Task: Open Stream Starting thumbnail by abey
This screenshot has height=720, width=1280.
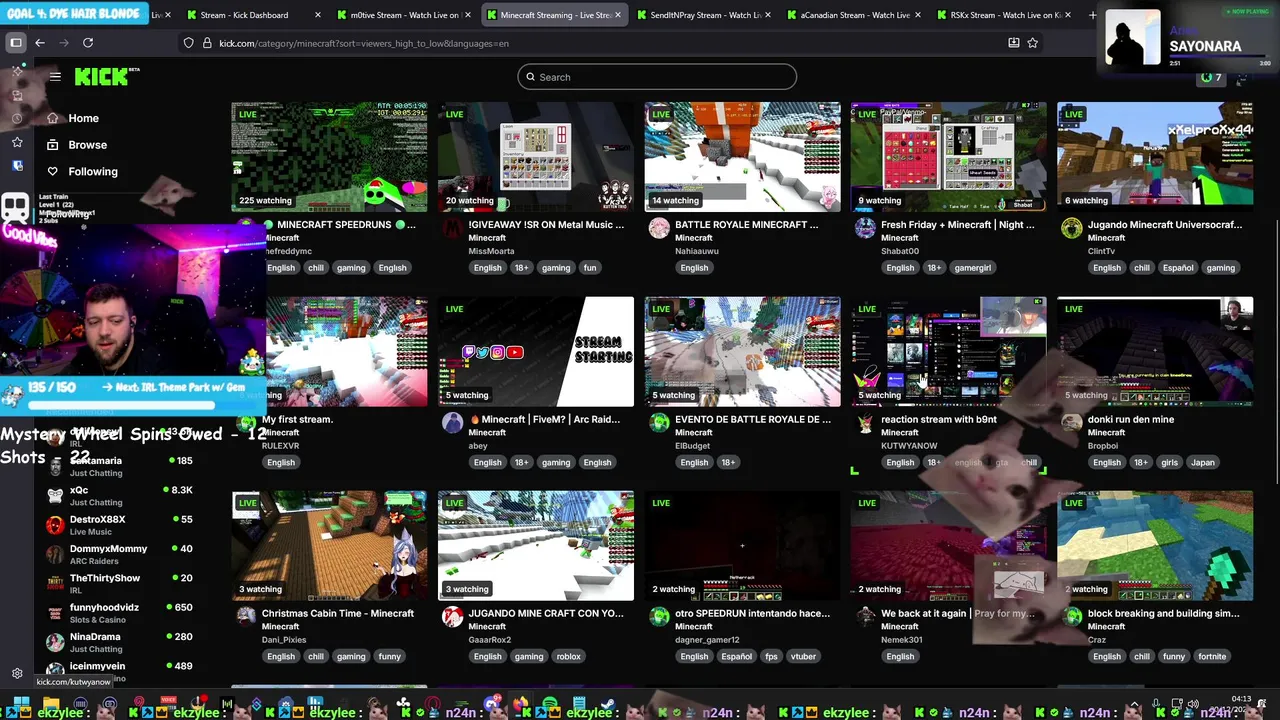Action: pos(536,351)
